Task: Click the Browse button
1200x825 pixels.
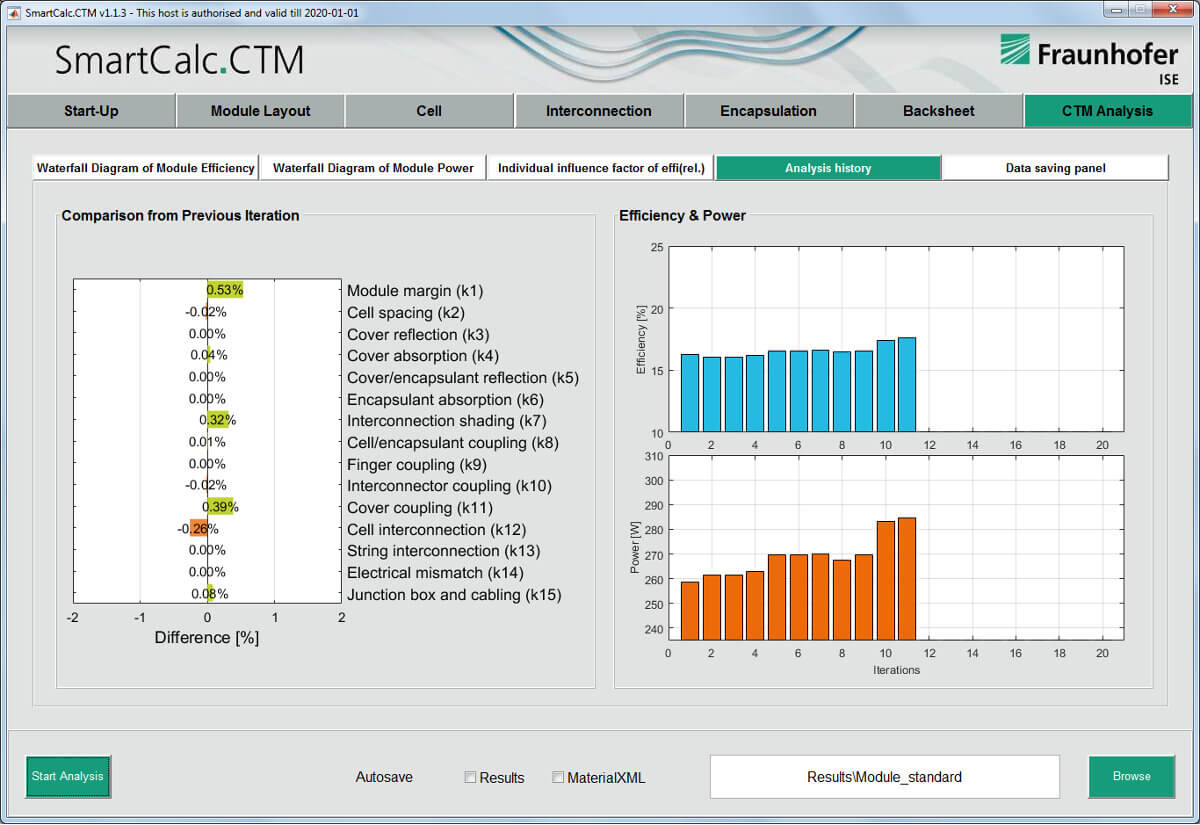Action: [x=1131, y=776]
